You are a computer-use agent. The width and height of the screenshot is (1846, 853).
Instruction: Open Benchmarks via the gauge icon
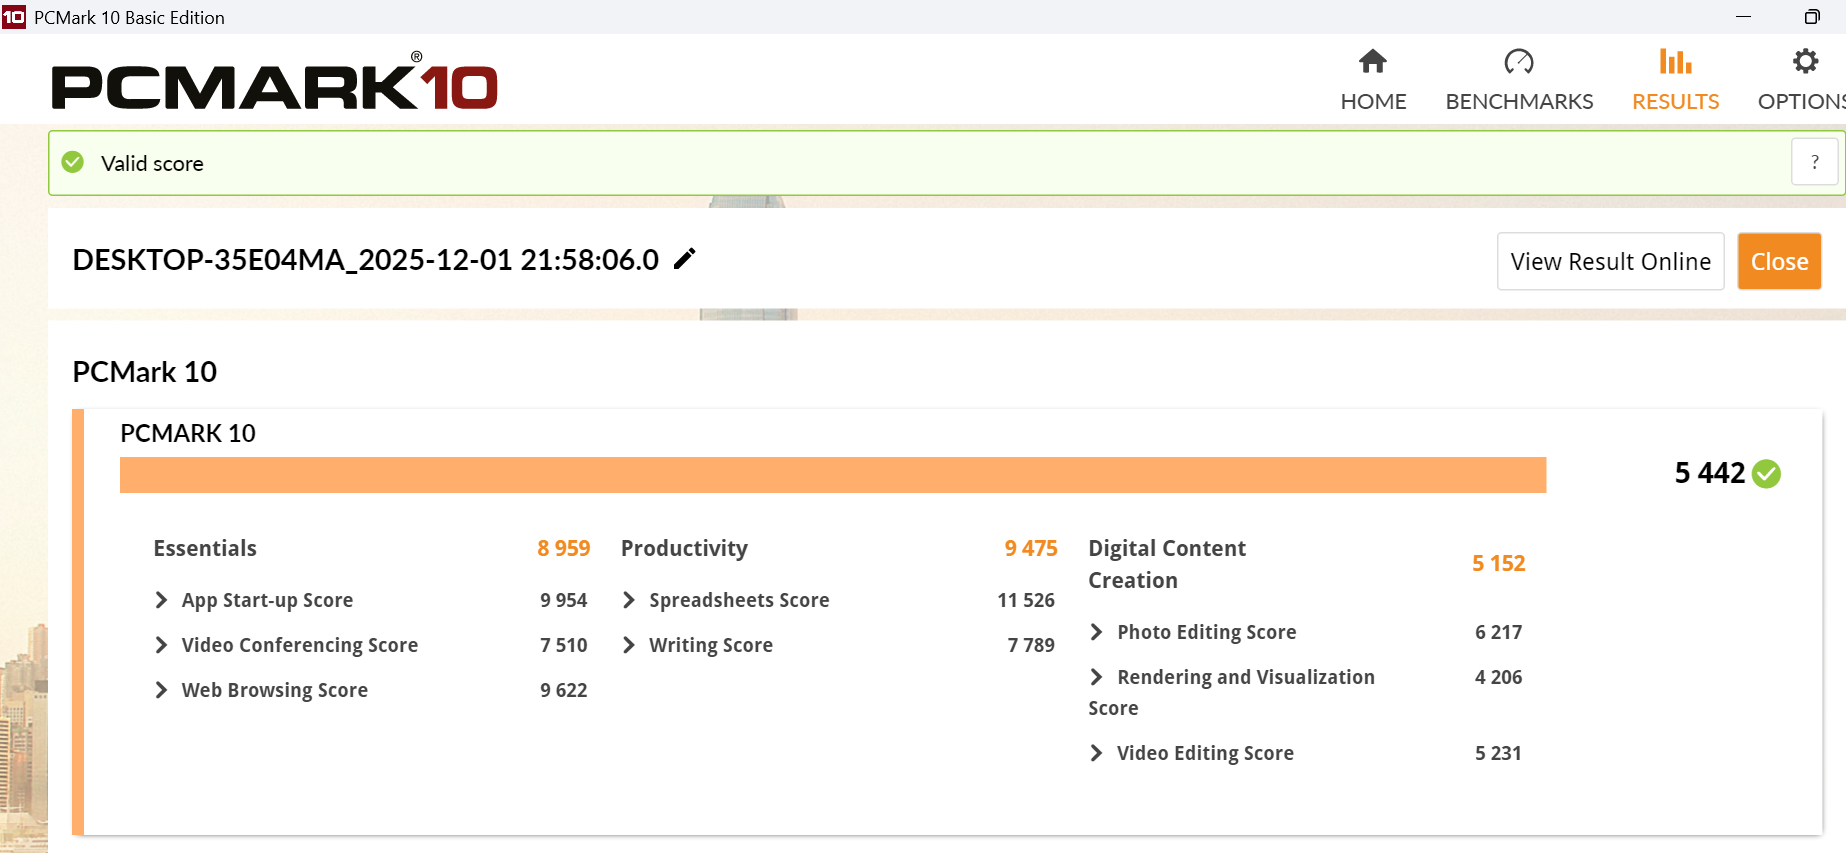click(x=1518, y=62)
